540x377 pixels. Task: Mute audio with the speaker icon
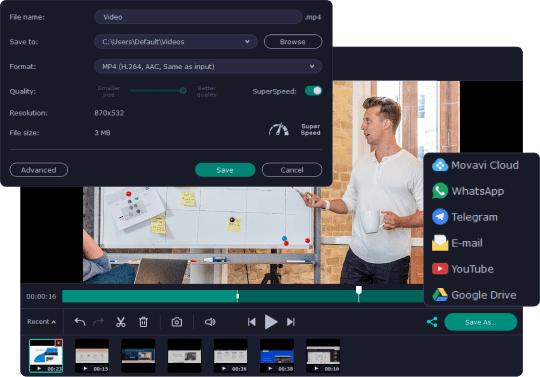click(210, 322)
